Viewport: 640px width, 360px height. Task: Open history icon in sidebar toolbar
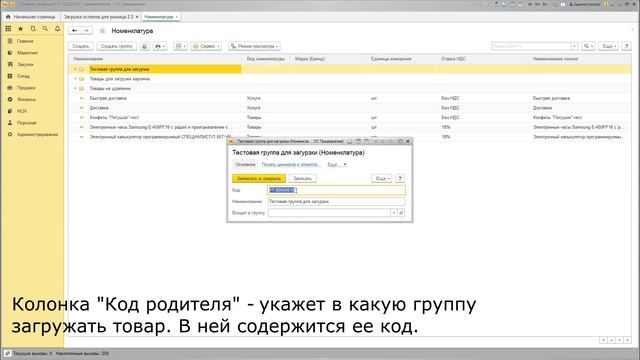click(x=33, y=29)
